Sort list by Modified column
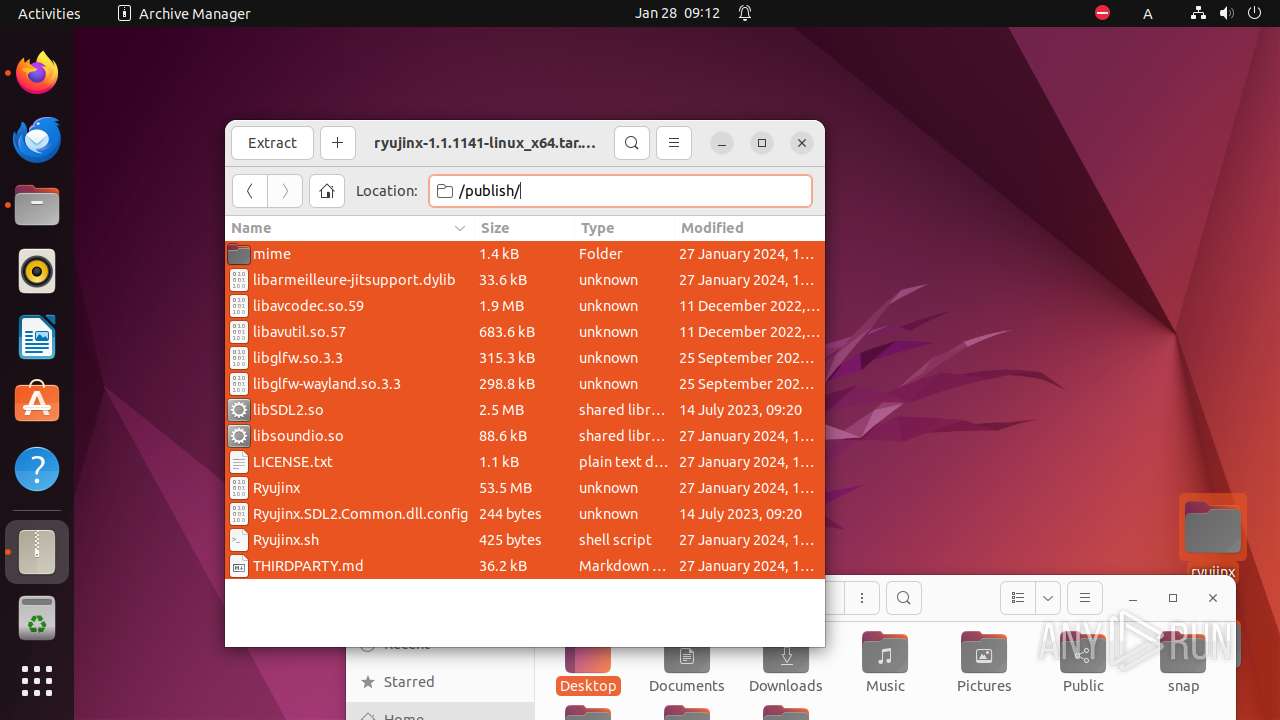1280x720 pixels. click(x=750, y=228)
